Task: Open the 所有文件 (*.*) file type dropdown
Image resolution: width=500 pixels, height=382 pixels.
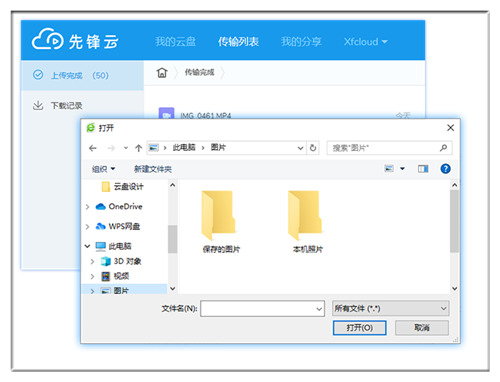Action: pyautogui.click(x=391, y=309)
